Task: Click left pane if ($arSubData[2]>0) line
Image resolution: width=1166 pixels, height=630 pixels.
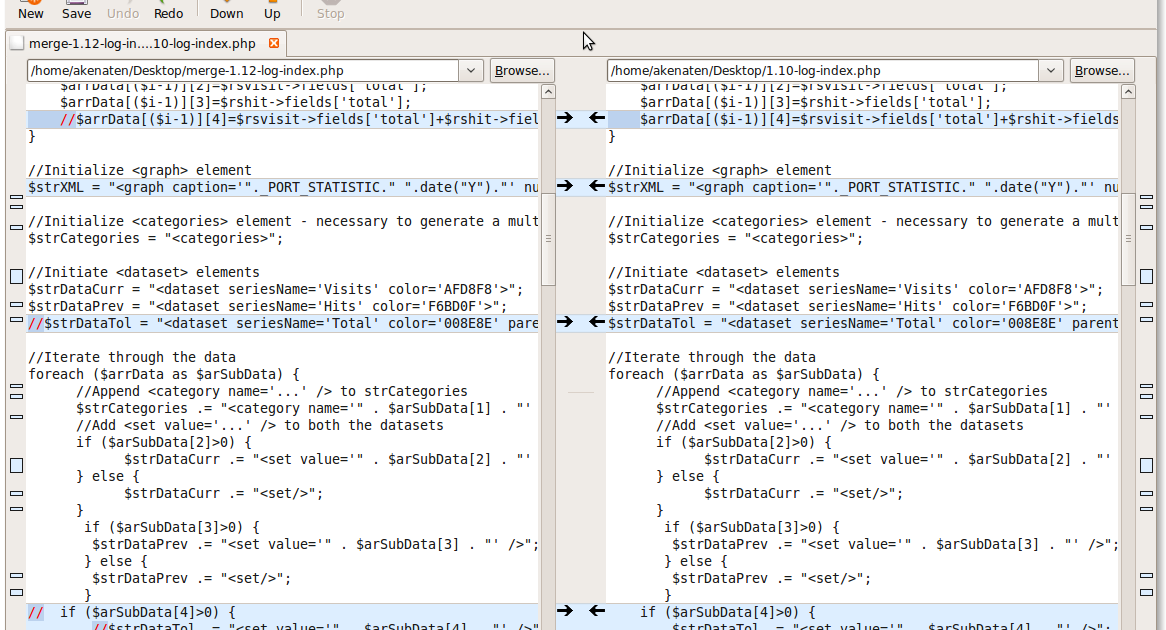Action: [x=164, y=443]
